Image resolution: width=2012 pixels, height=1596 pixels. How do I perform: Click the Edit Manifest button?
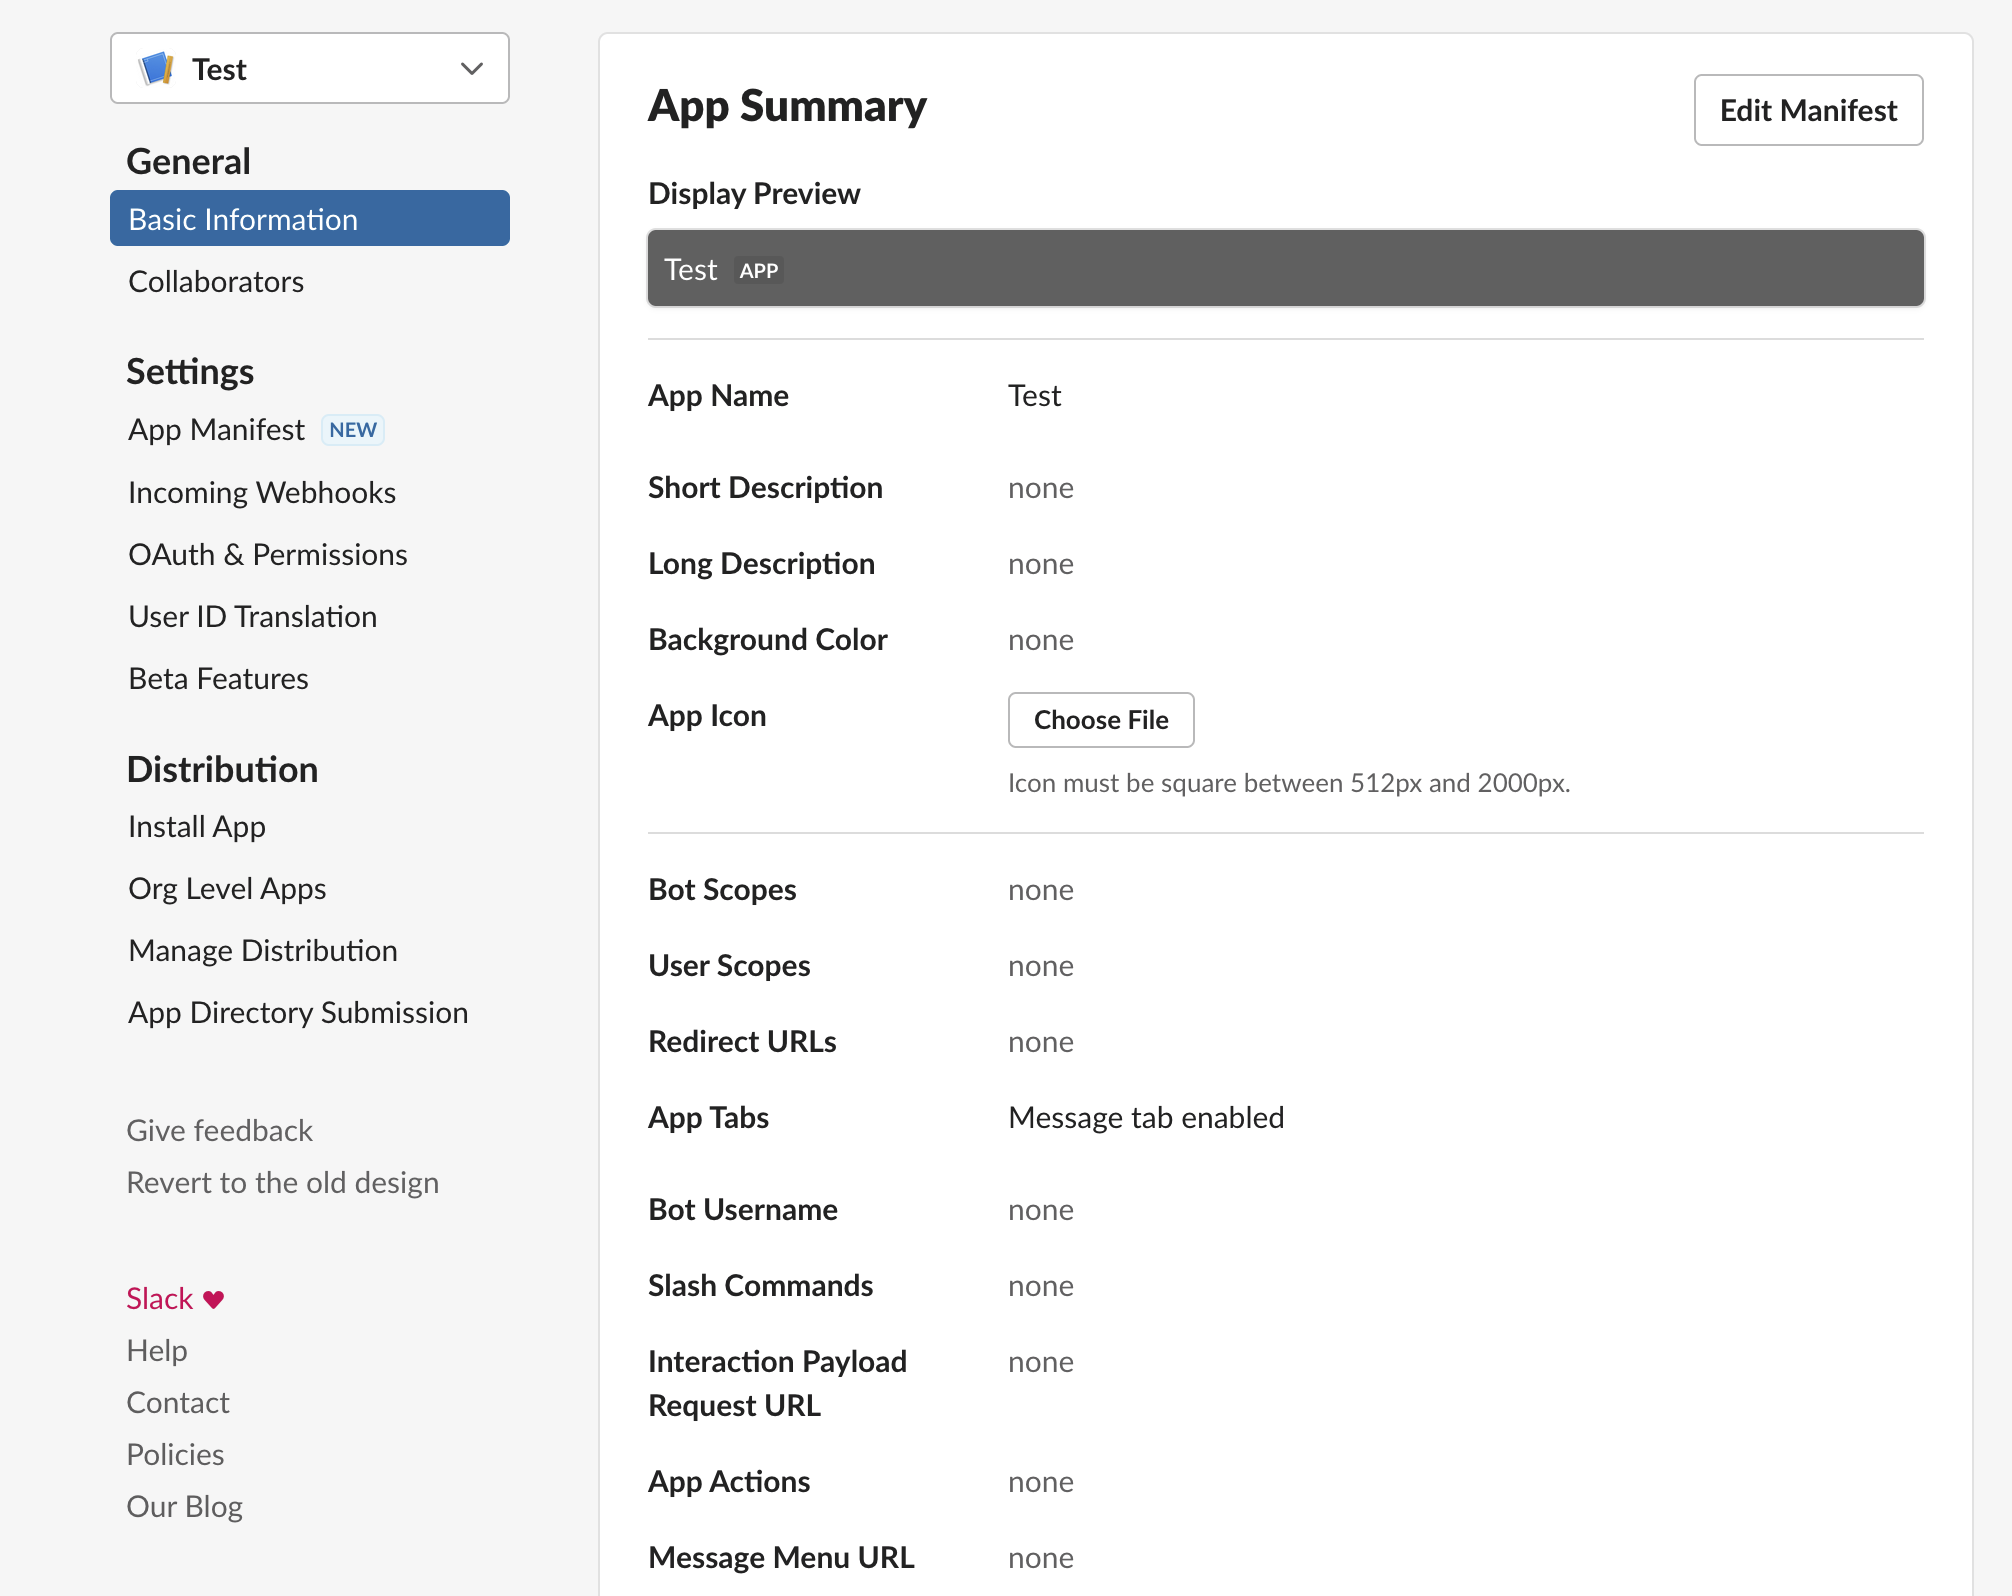(1807, 110)
